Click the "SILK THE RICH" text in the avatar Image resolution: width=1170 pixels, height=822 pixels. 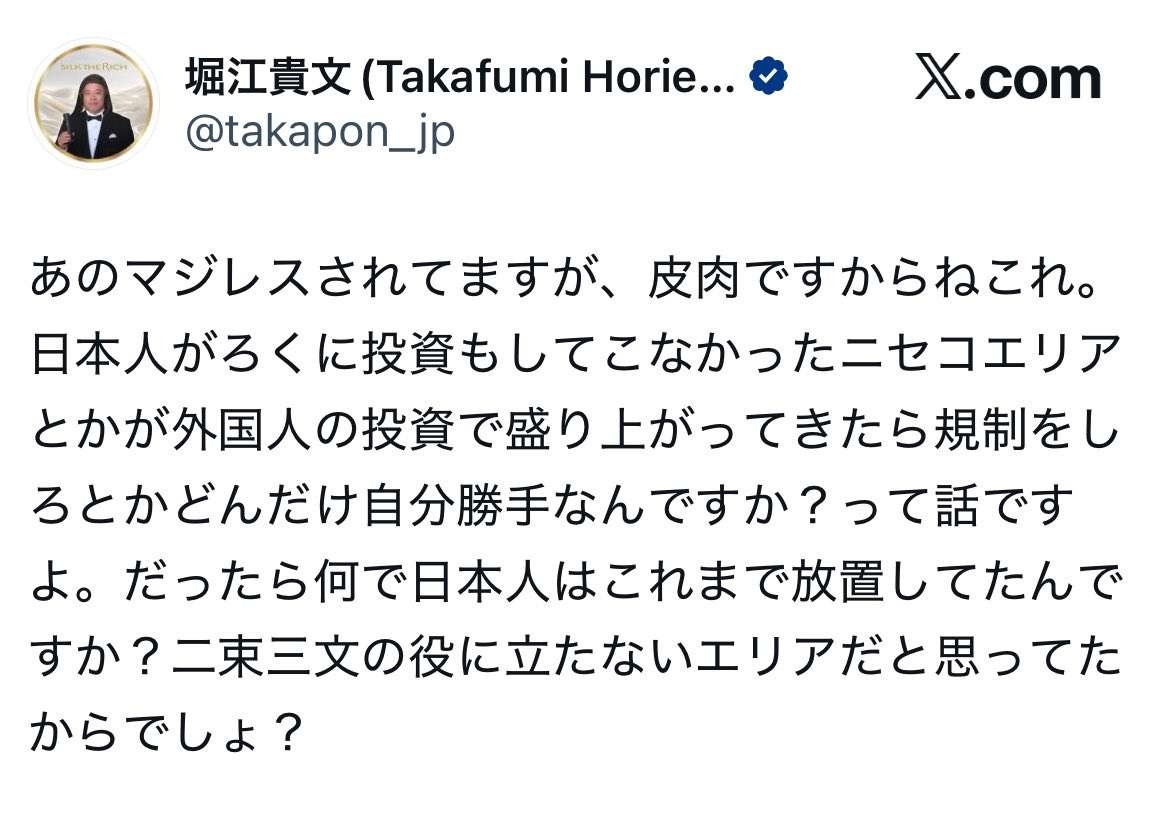point(92,66)
